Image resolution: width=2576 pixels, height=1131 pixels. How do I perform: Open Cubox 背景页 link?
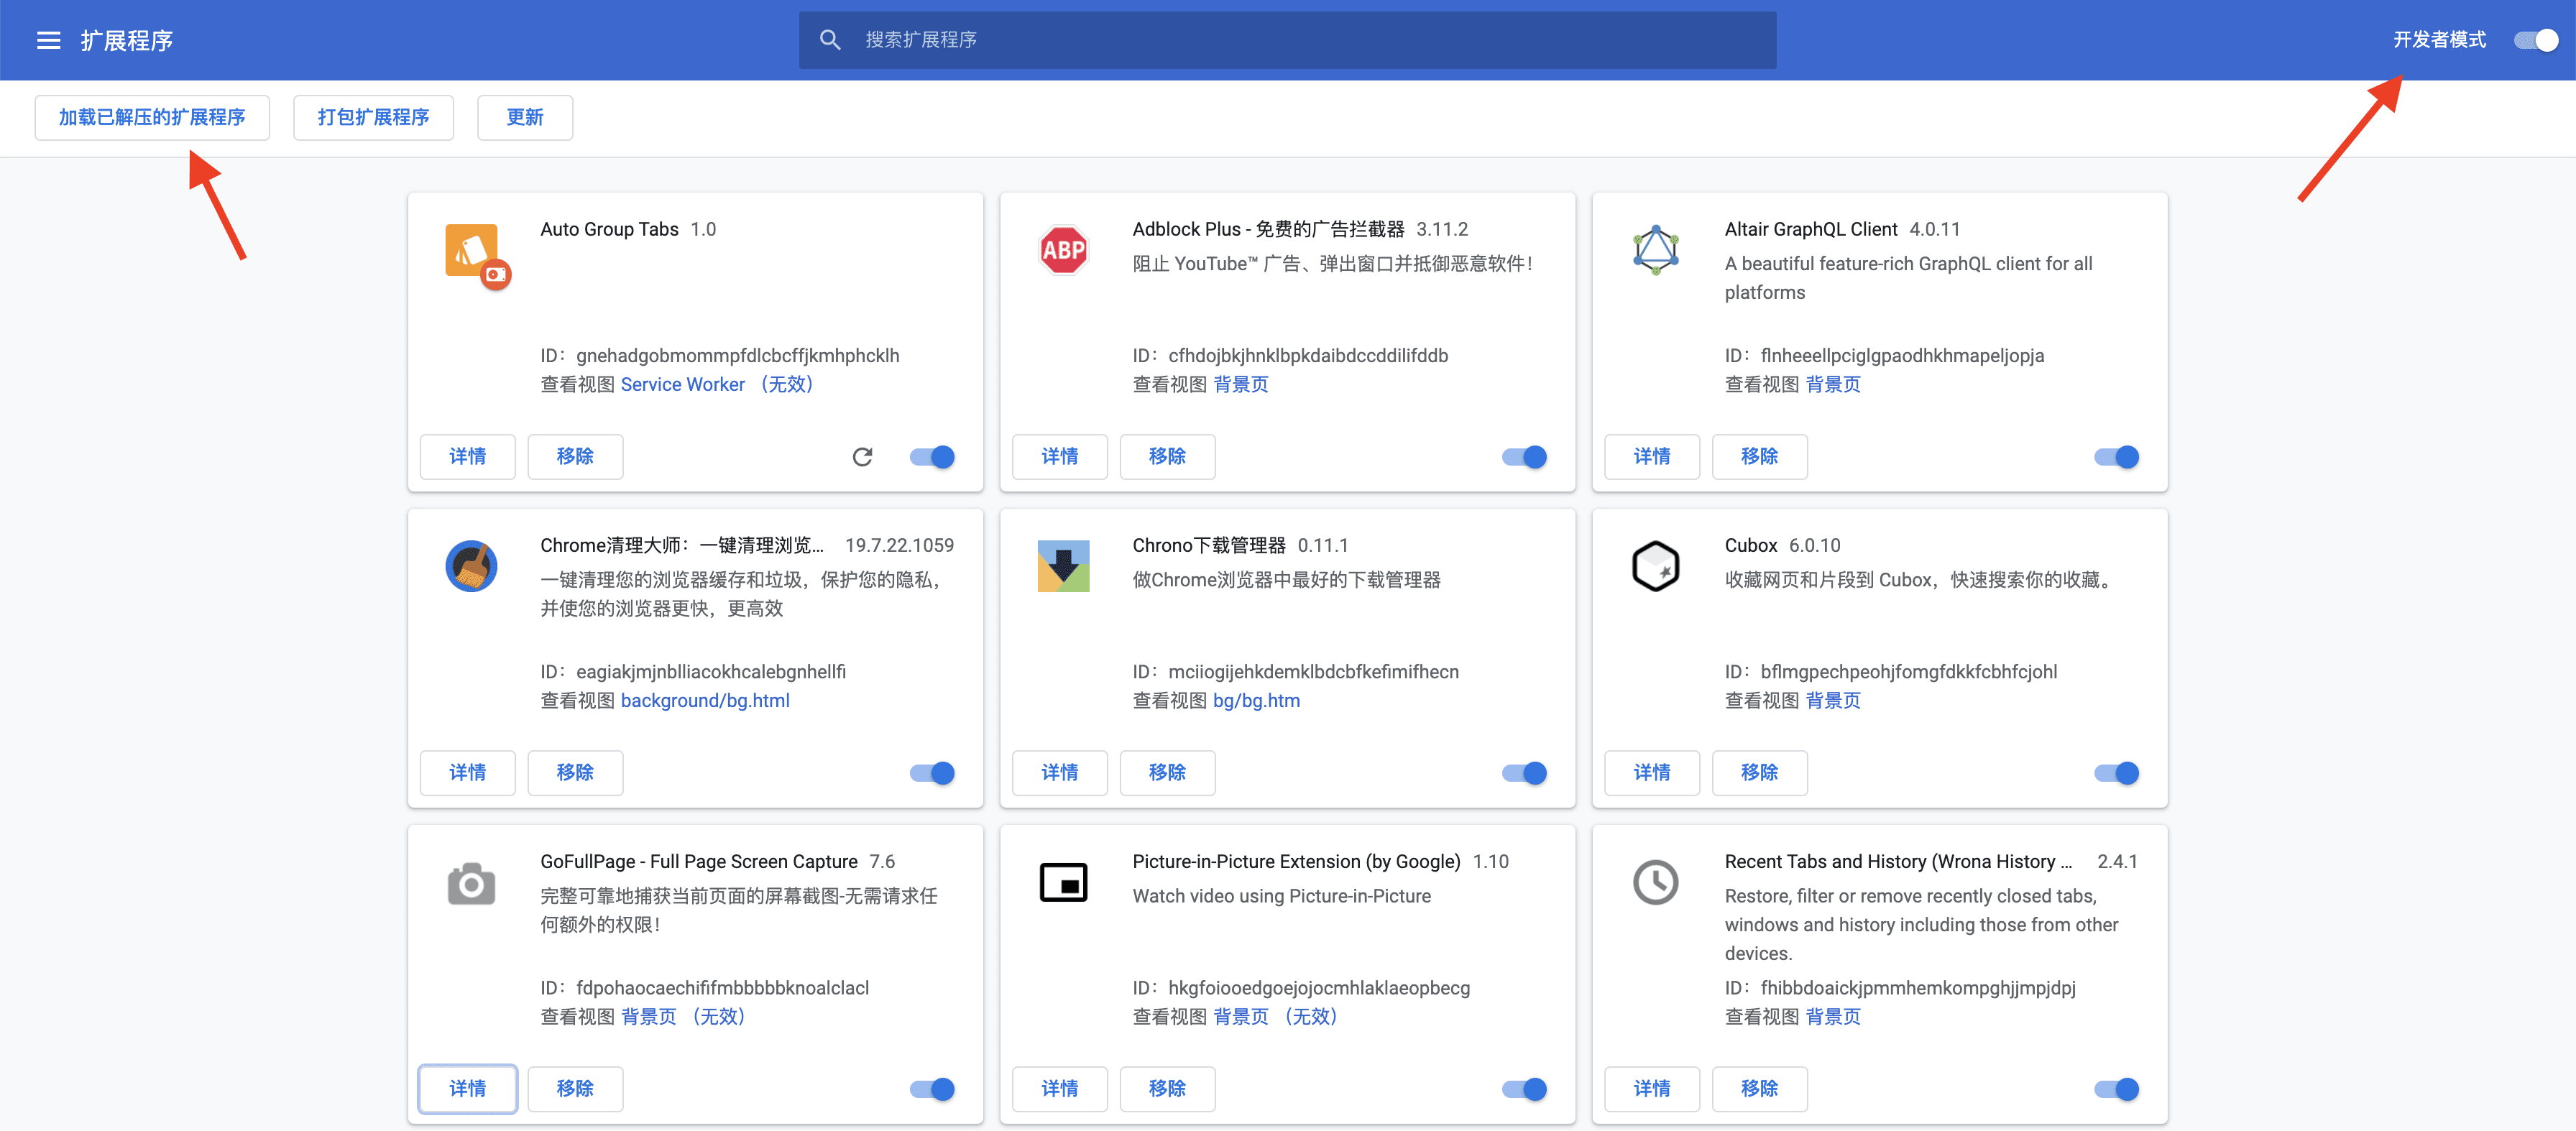(1832, 701)
